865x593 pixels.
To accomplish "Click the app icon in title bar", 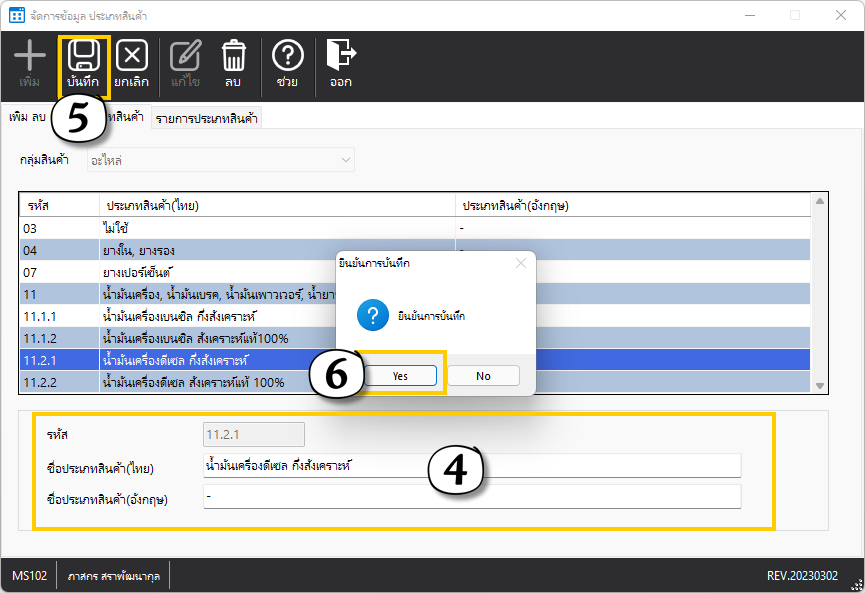I will click(x=16, y=15).
